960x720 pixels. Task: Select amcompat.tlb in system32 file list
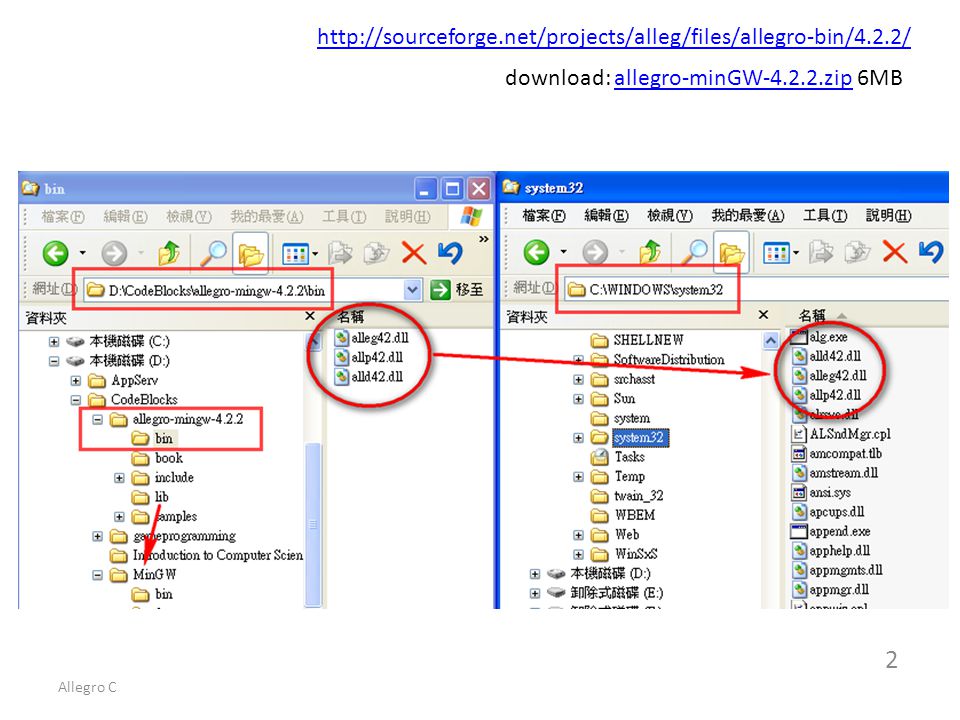(x=837, y=454)
